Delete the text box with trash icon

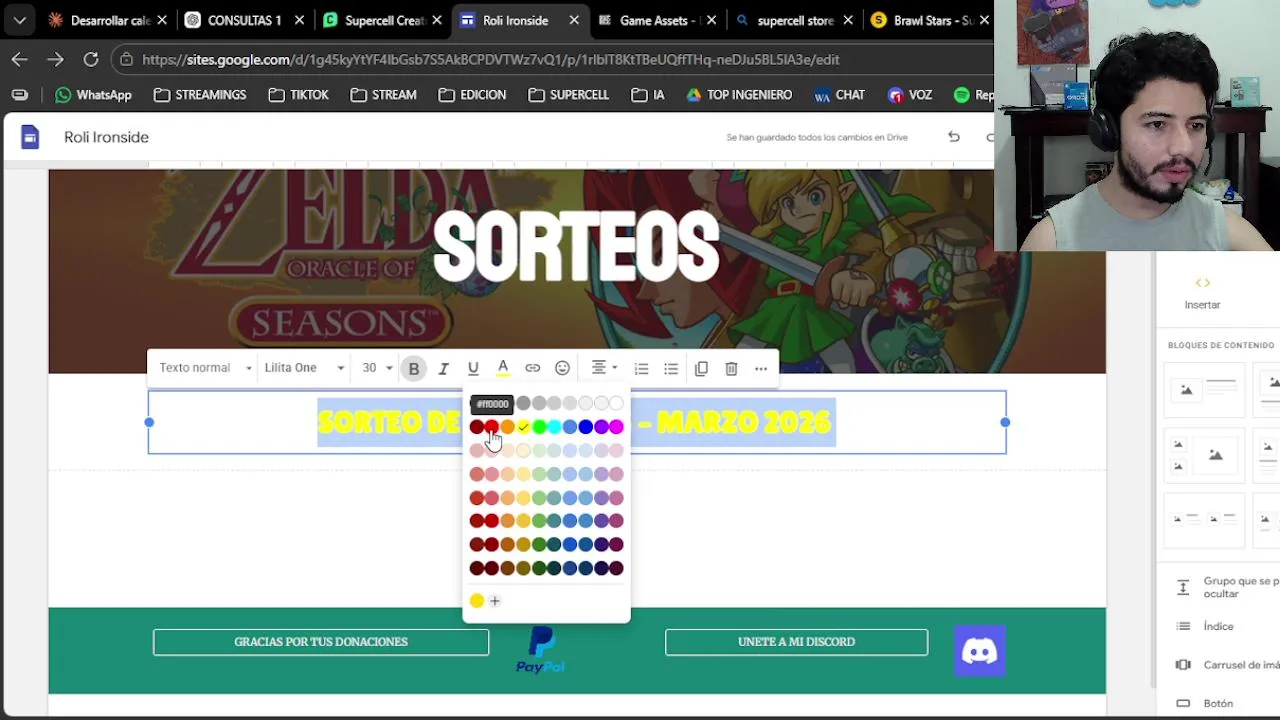731,368
